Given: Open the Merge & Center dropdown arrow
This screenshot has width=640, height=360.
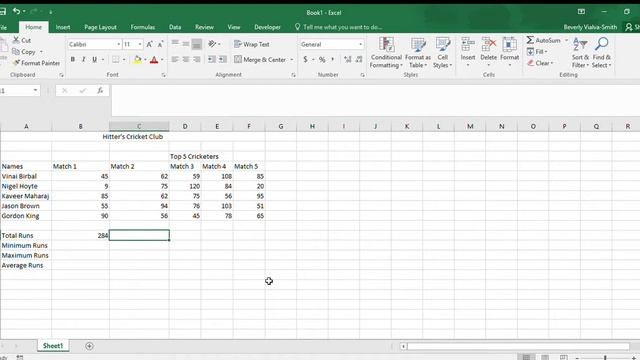Looking at the screenshot, I should click(292, 60).
